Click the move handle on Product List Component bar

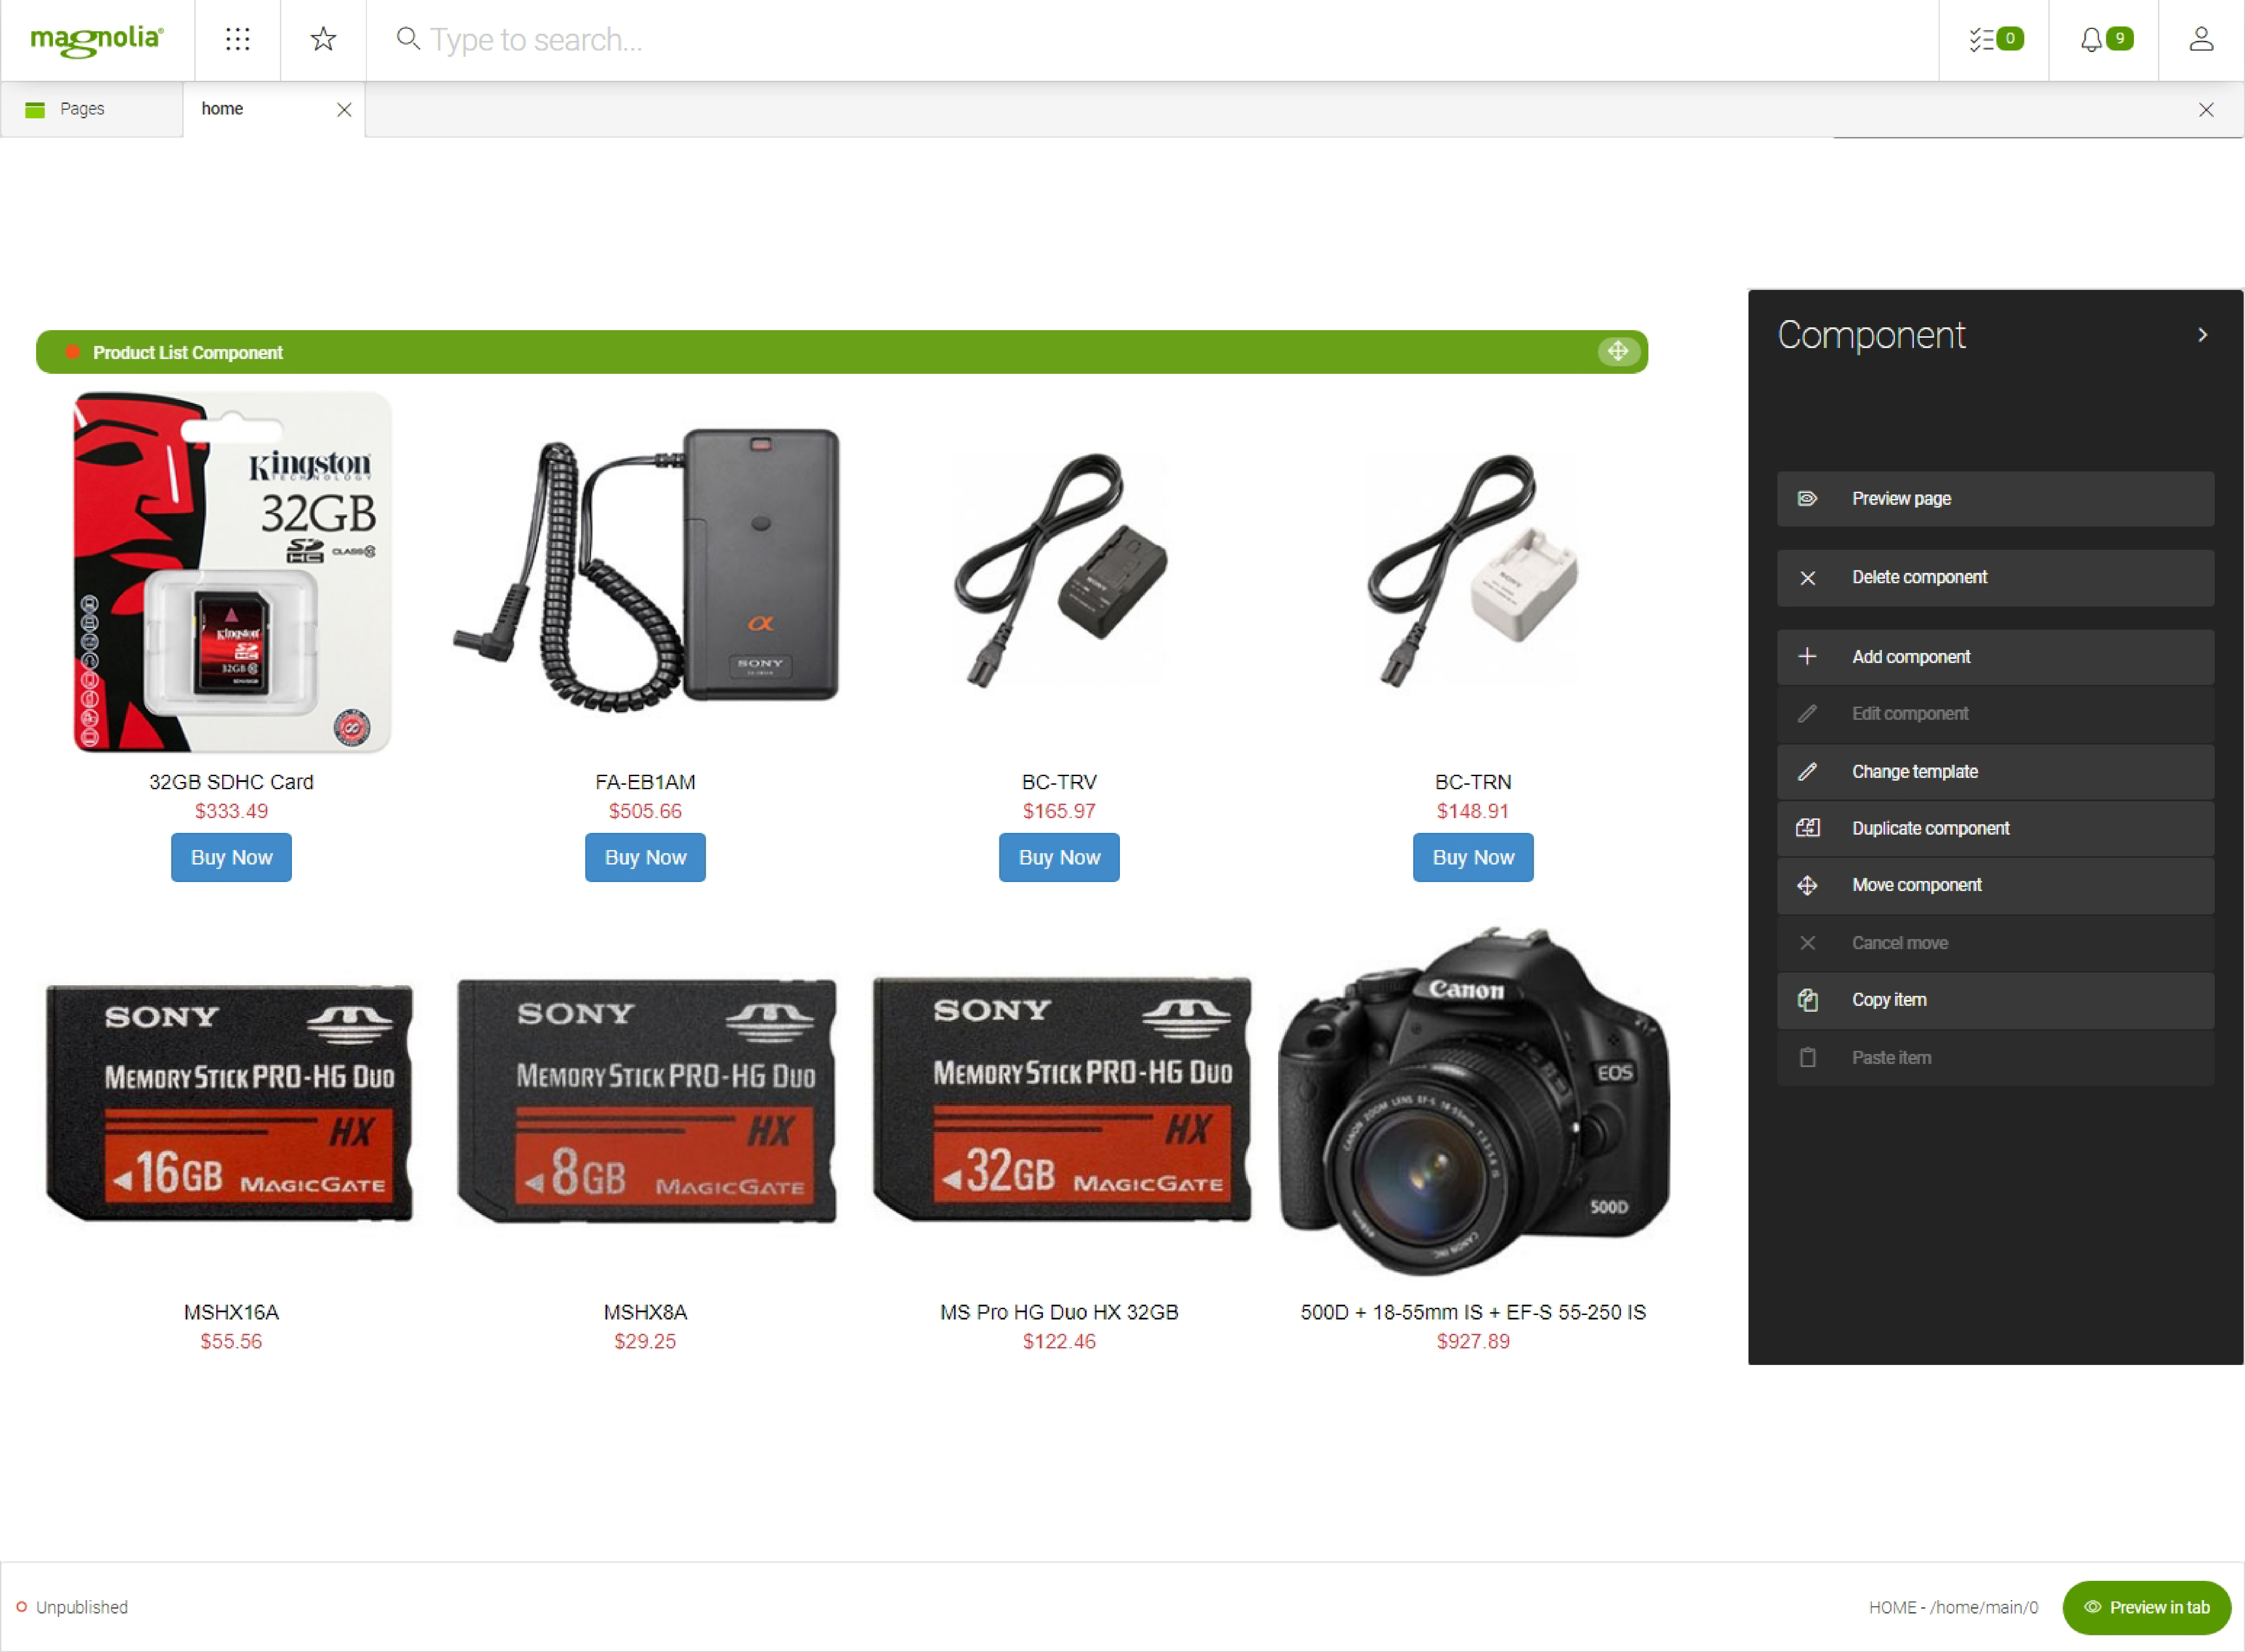[1618, 351]
